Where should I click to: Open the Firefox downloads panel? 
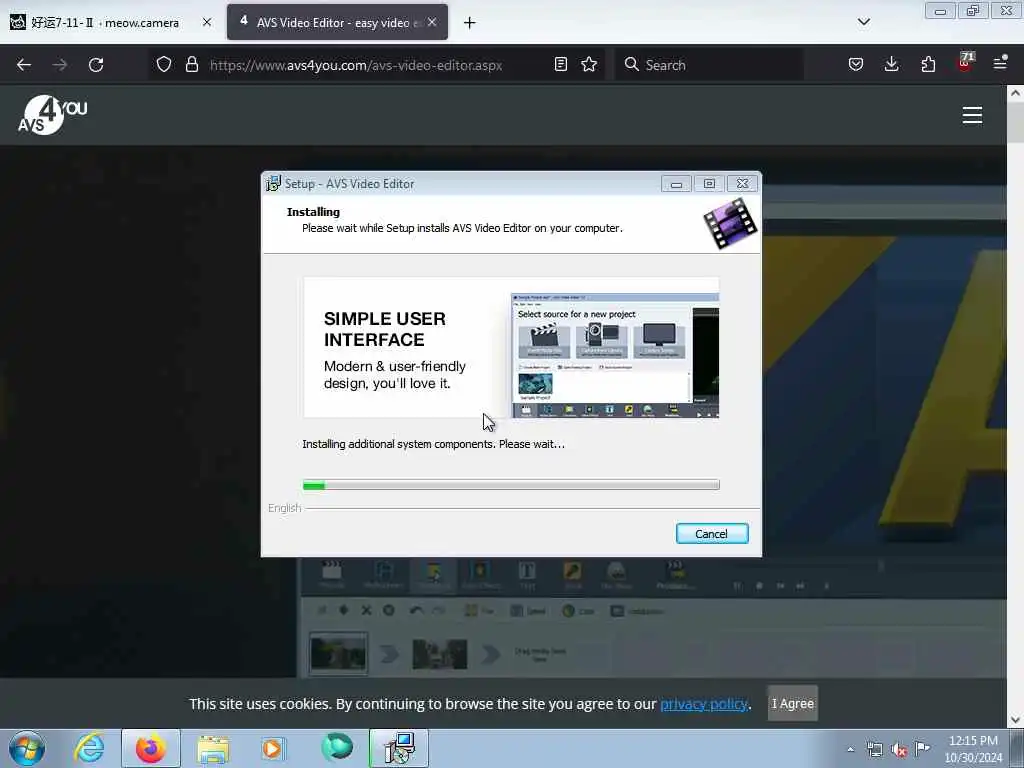click(891, 65)
